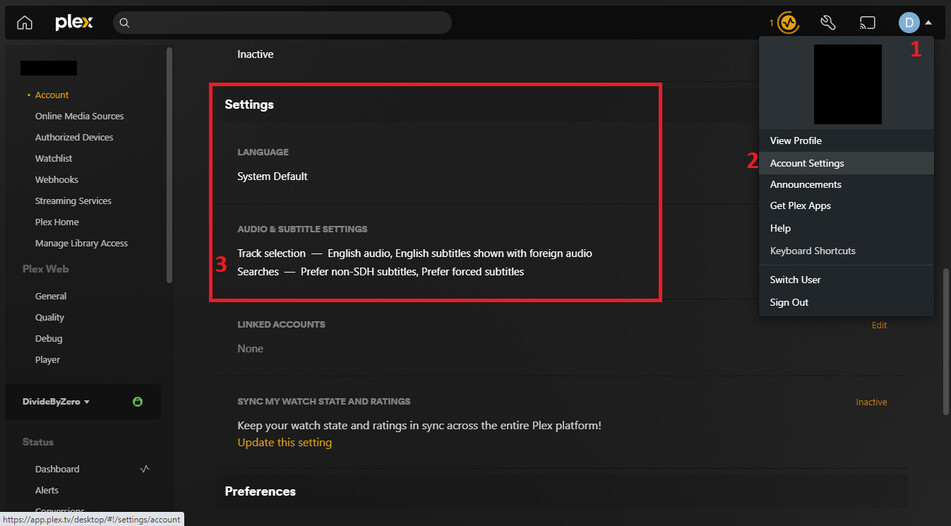Select Webhooks in the sidebar
The image size is (951, 526).
(56, 180)
